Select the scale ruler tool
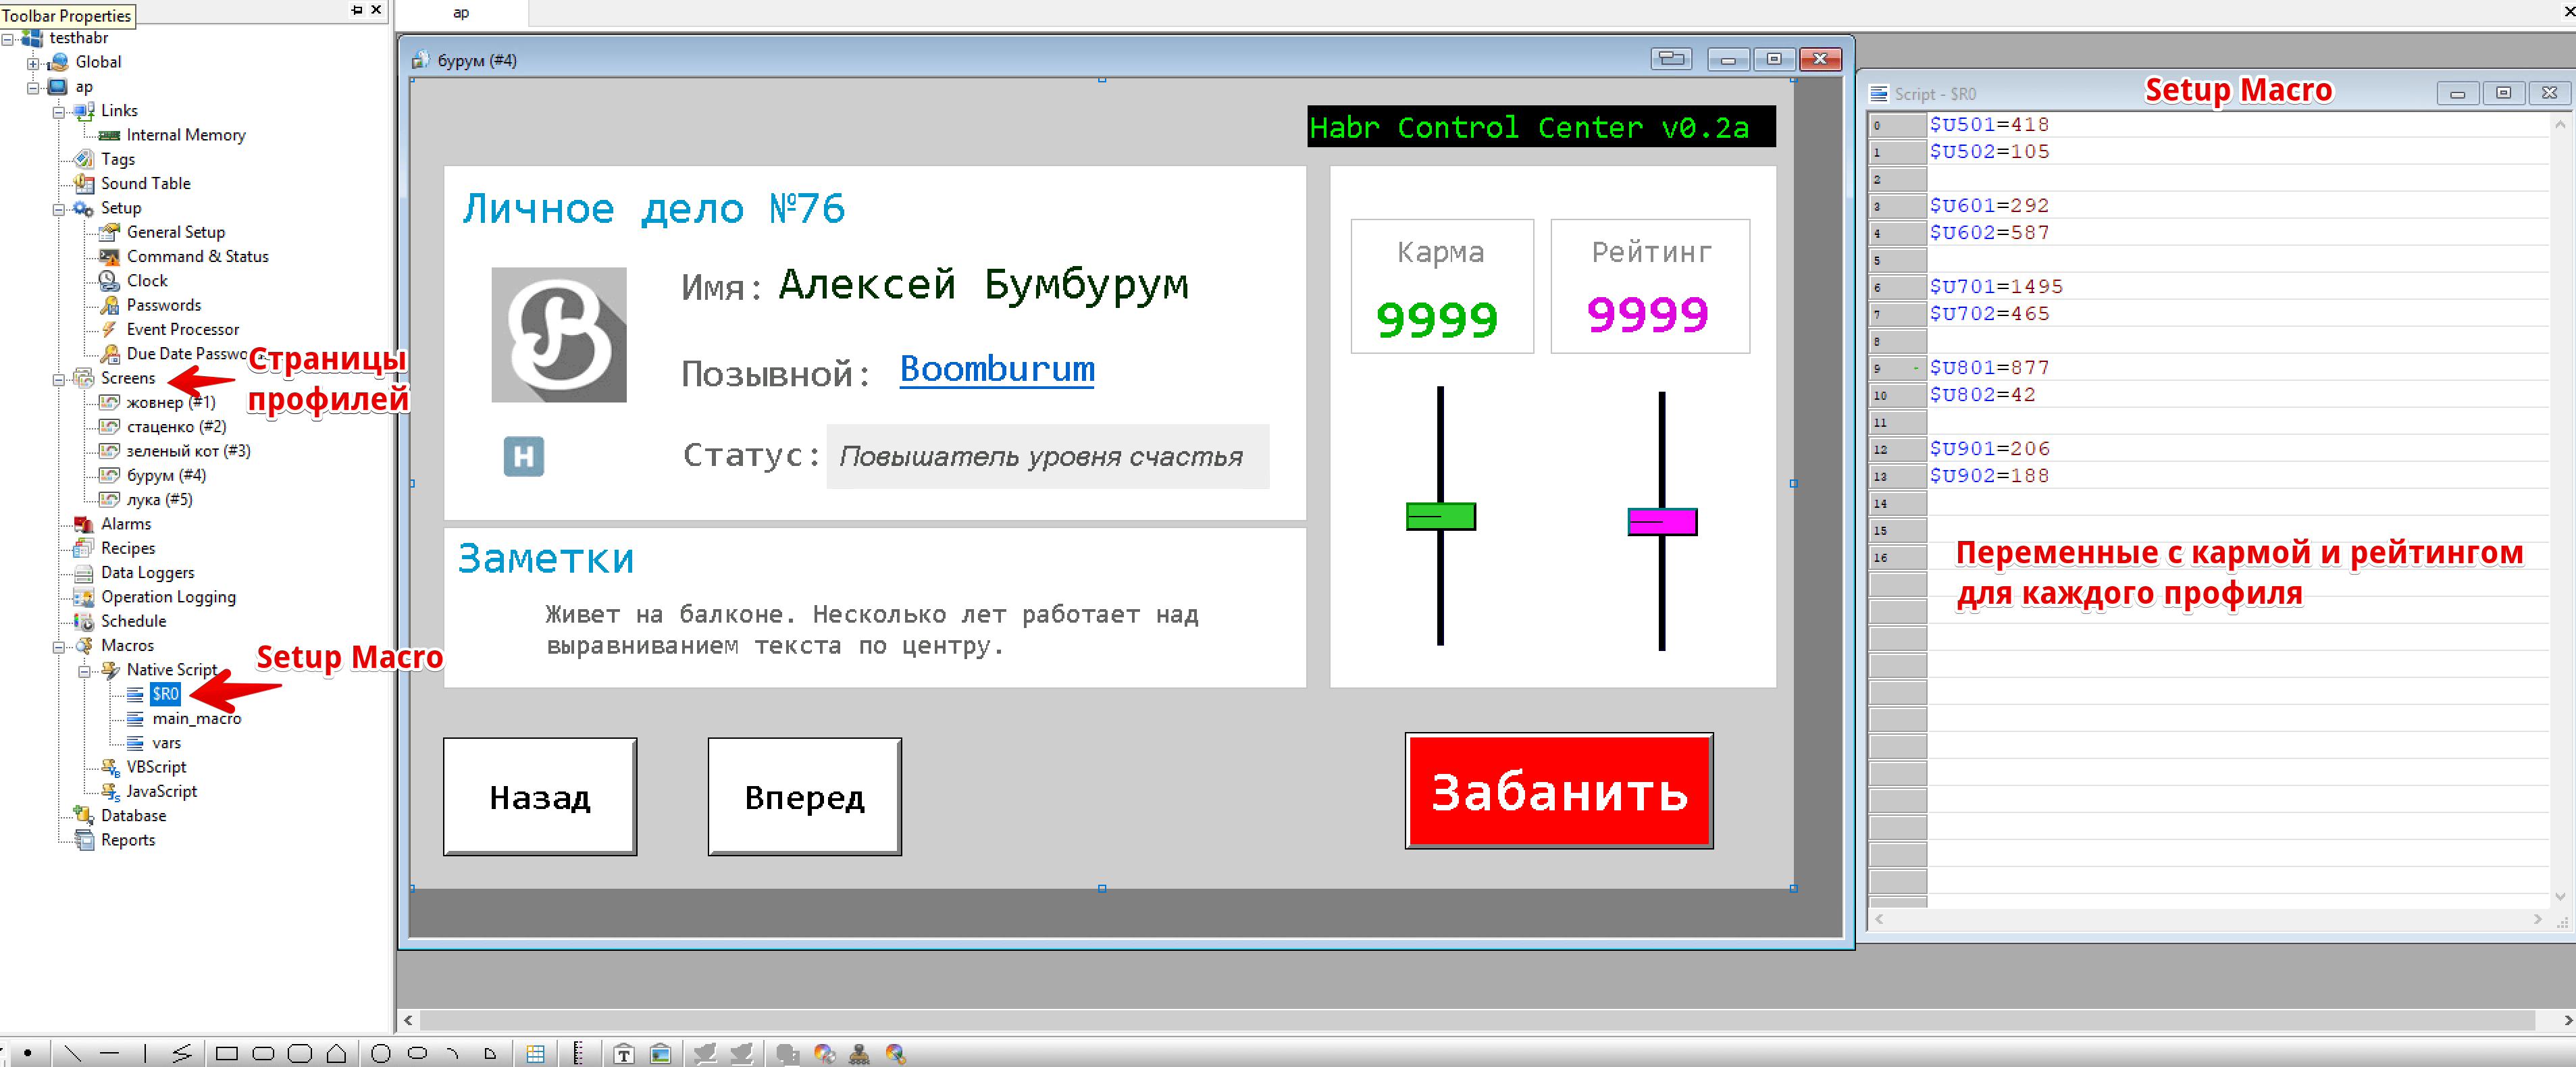This screenshot has width=2576, height=1067. [578, 1053]
